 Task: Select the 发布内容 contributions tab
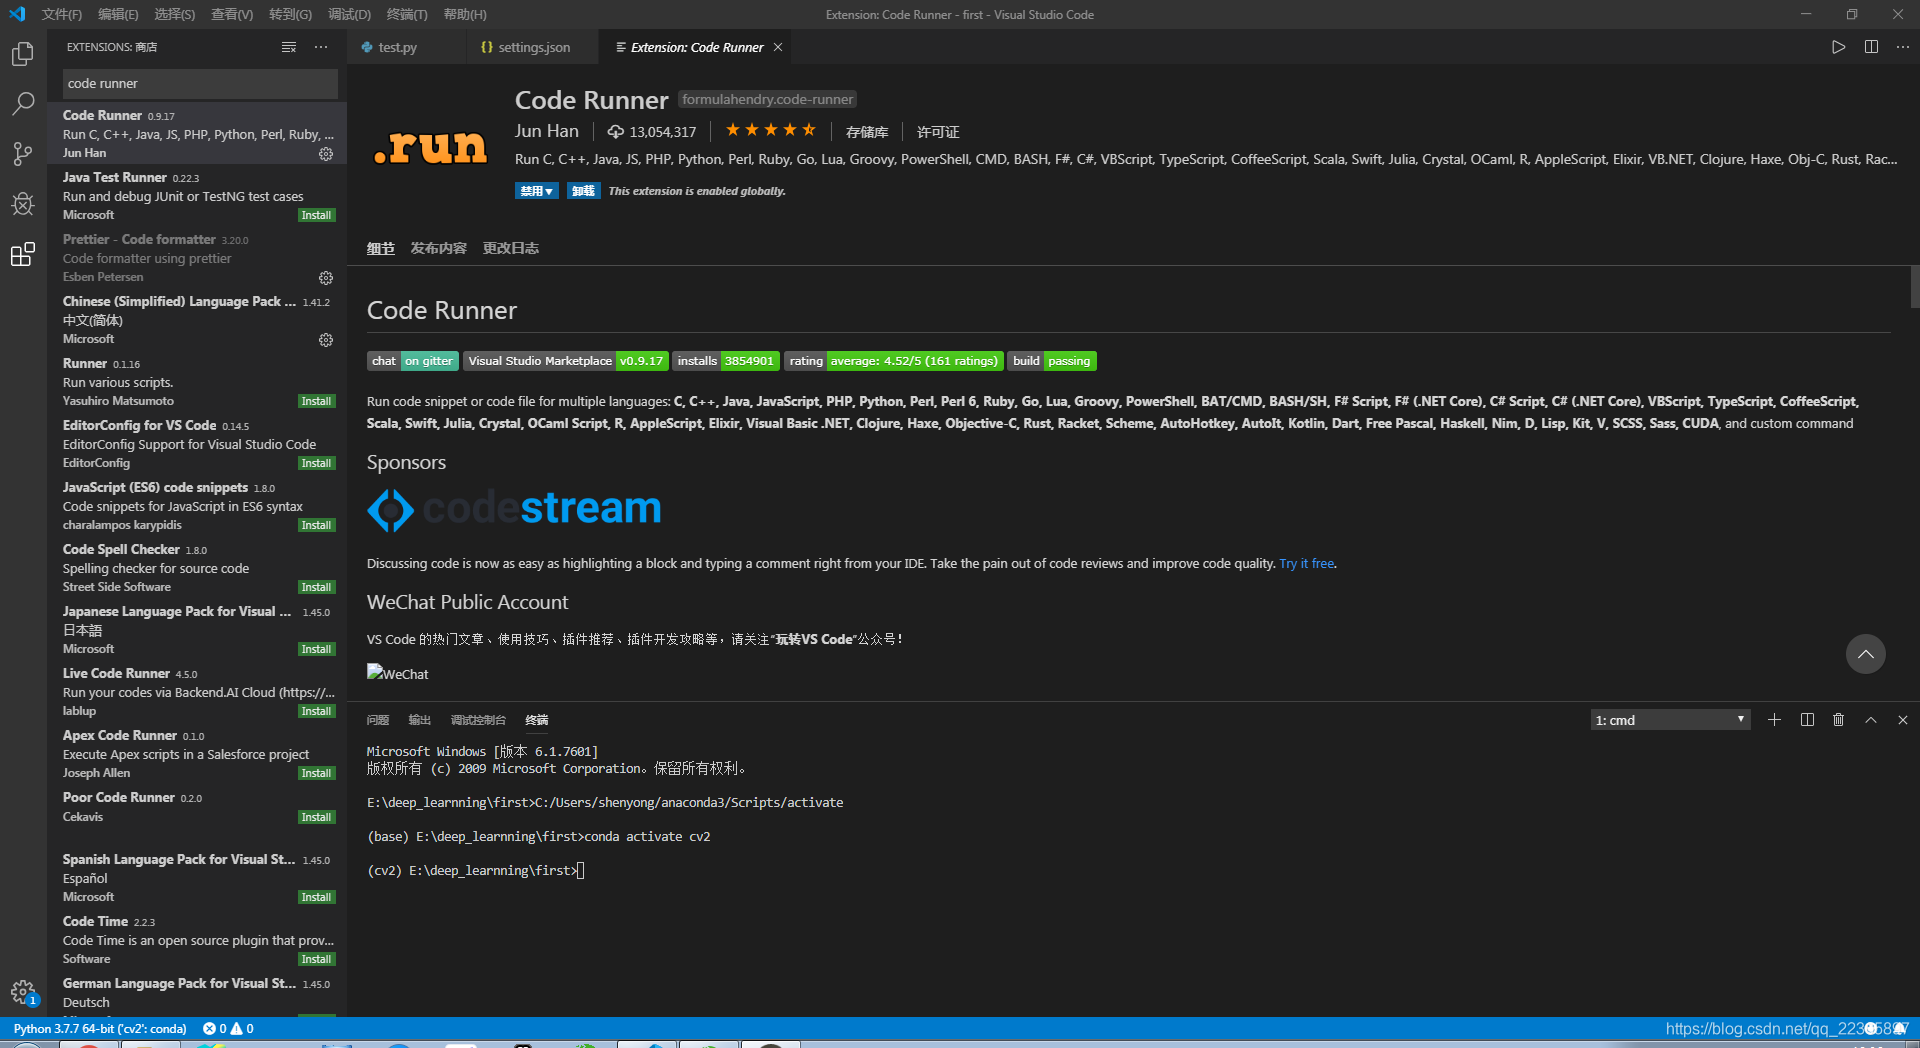(x=438, y=248)
